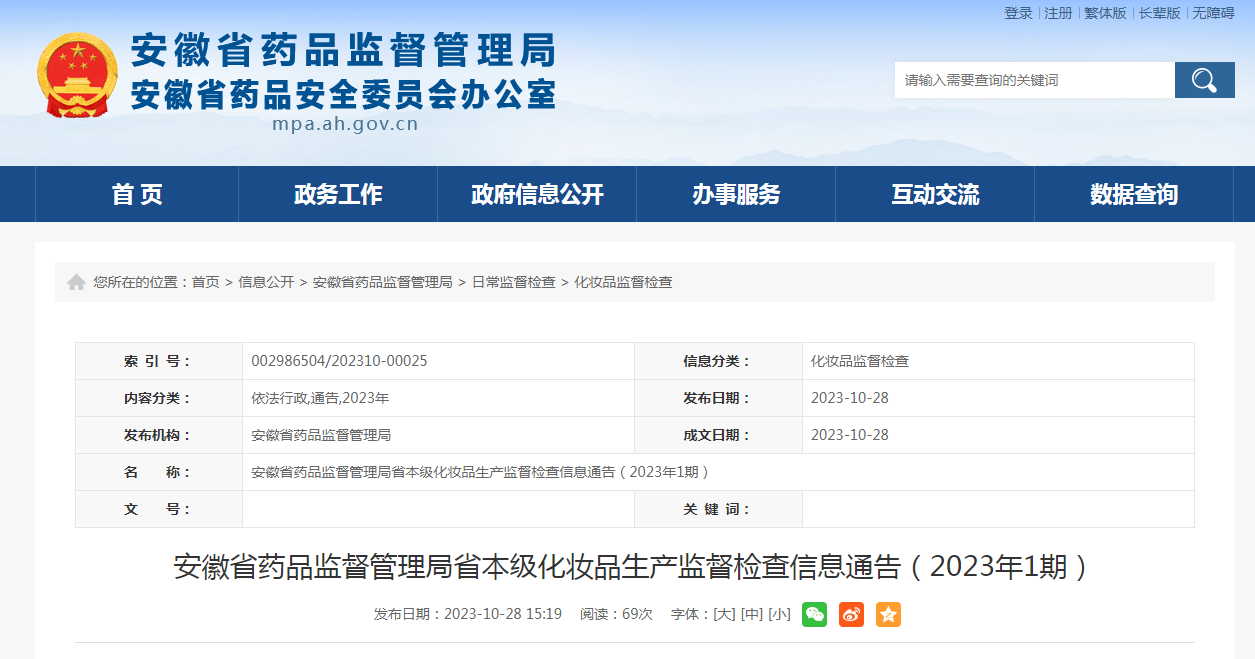Switch to 繁体版 version
Screen dimensions: 1255x659
(1105, 13)
